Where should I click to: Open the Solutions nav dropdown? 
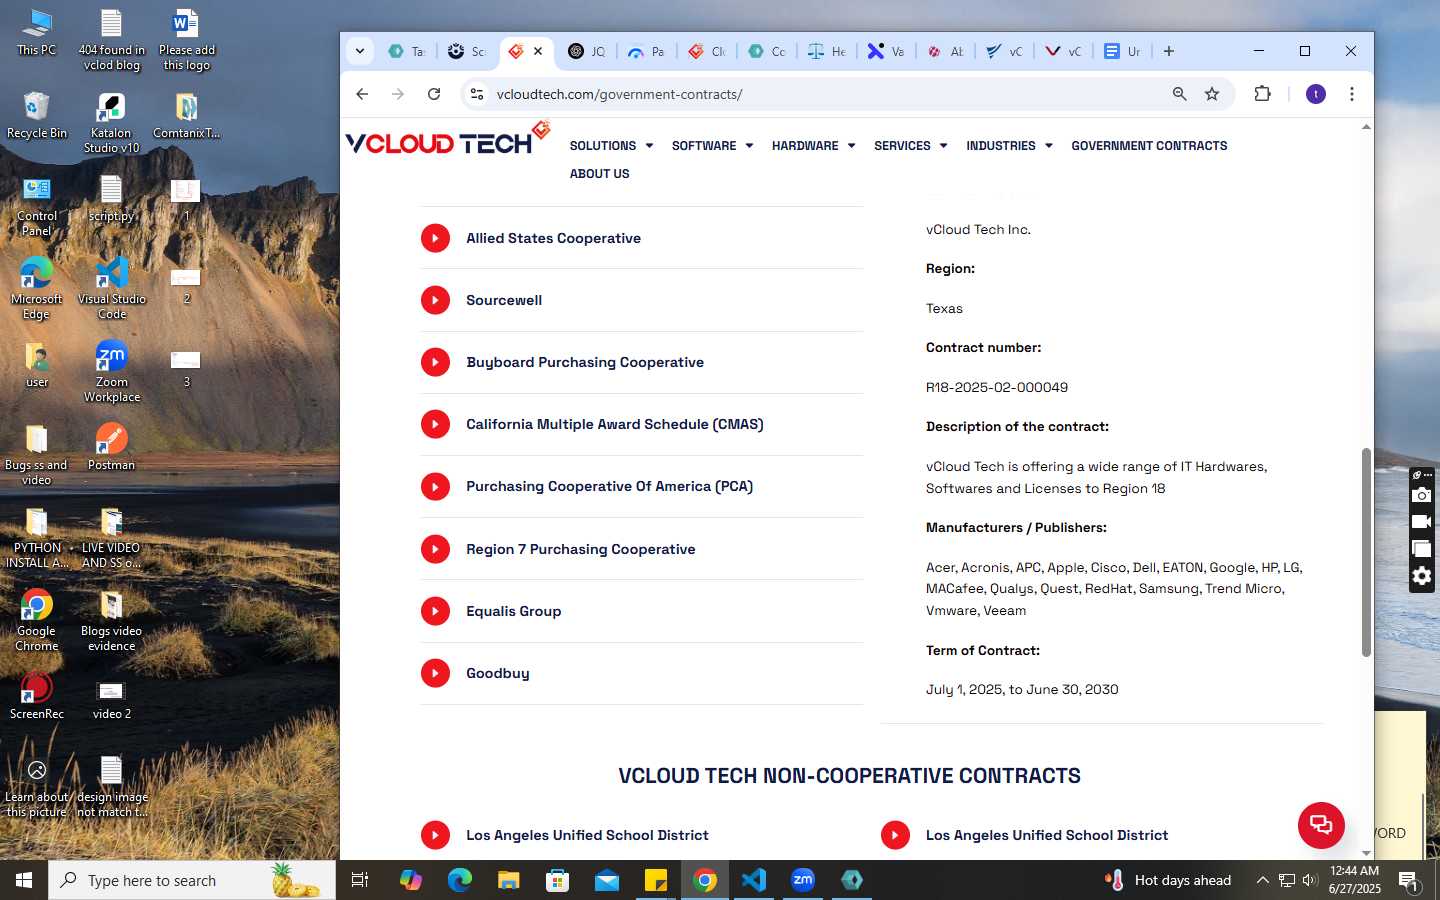[611, 146]
